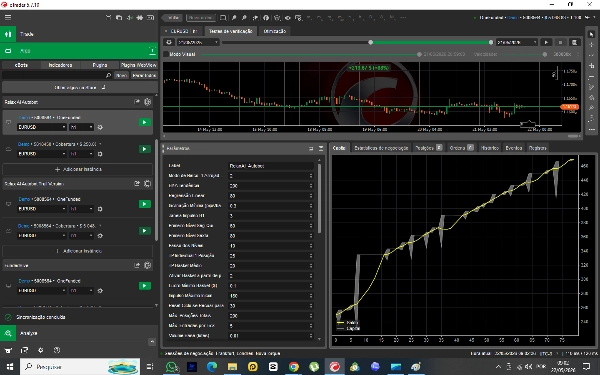Open Microsoft Edge from the taskbar

(212, 367)
